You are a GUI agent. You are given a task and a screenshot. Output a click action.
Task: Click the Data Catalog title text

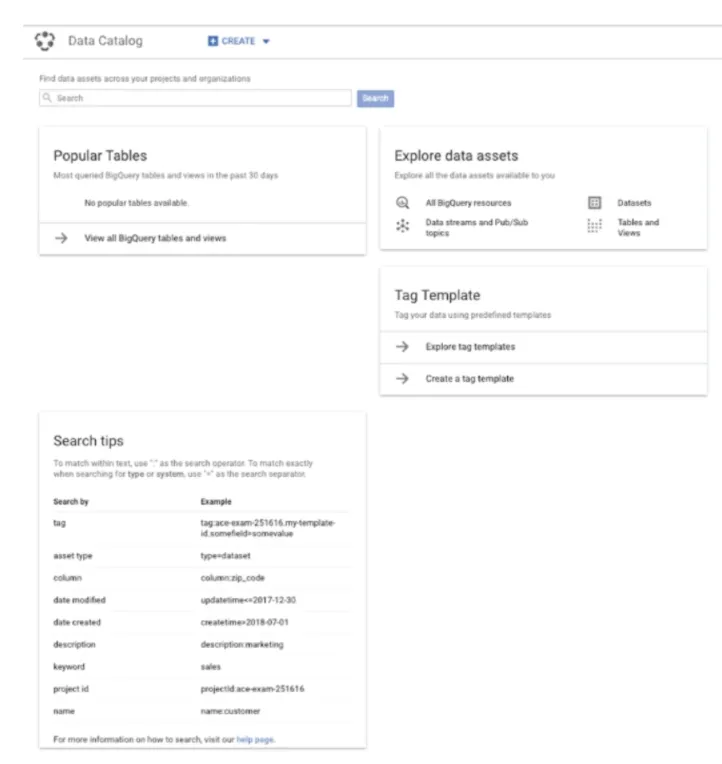click(105, 41)
